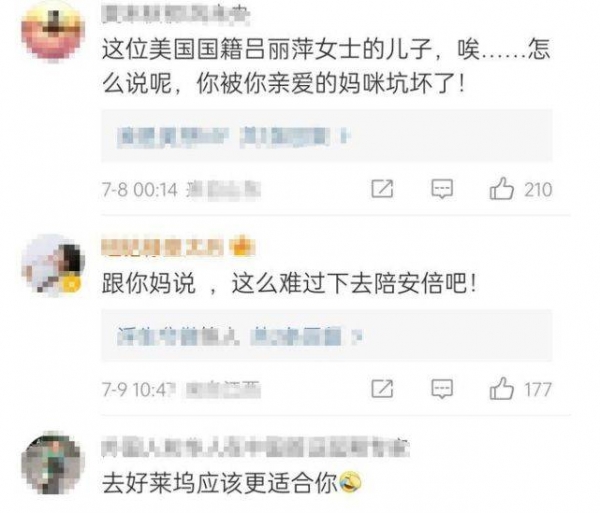Expand blurred replies under 吕丽萍 comment

pyautogui.click(x=326, y=136)
